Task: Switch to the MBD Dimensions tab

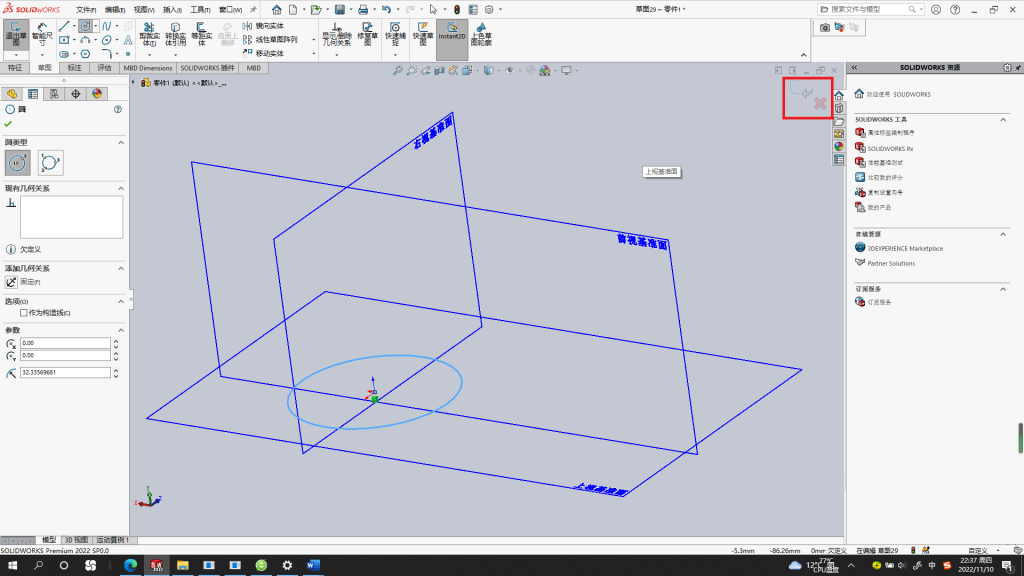Action: [148, 68]
